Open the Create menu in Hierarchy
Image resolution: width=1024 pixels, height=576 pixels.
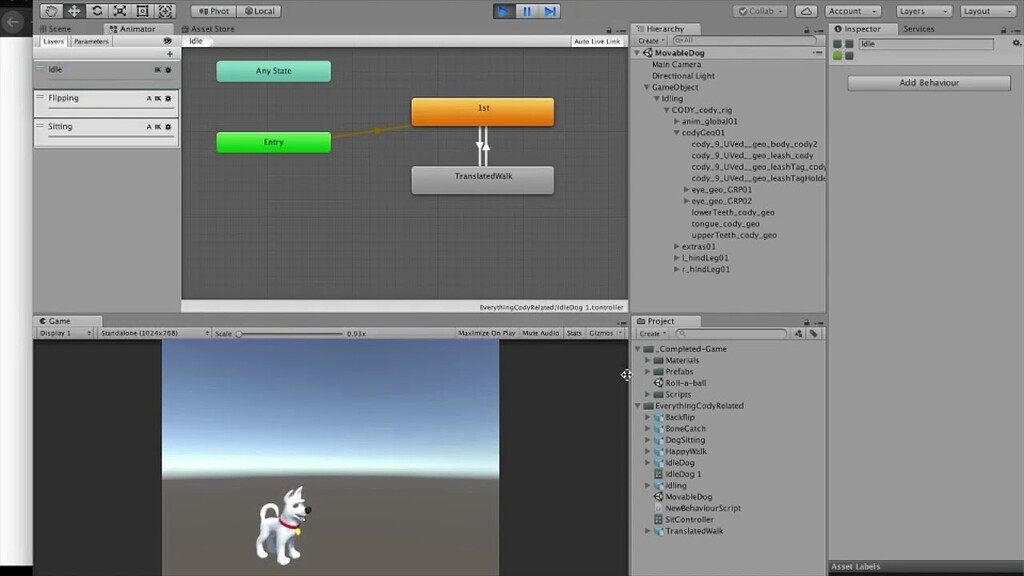tap(650, 40)
